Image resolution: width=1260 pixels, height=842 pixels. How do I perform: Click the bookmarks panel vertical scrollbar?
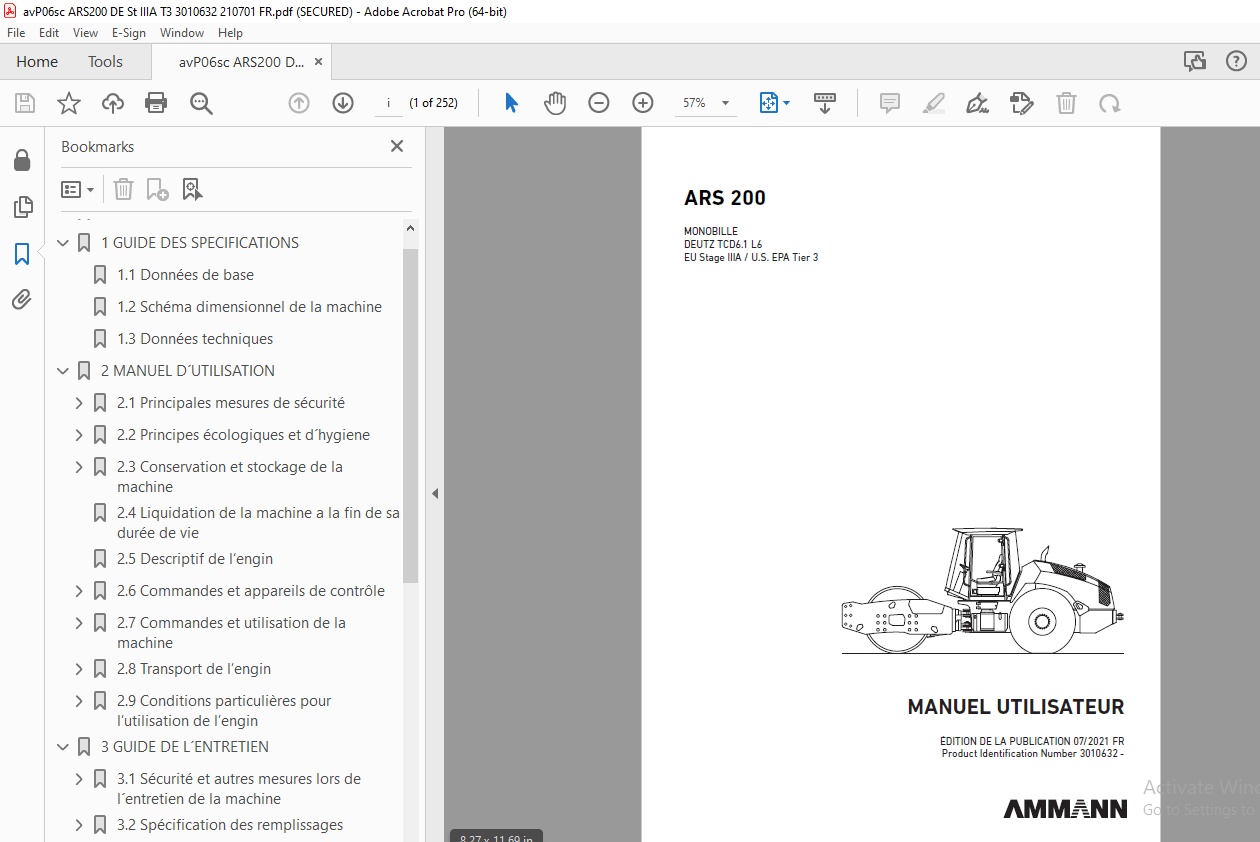(411, 415)
